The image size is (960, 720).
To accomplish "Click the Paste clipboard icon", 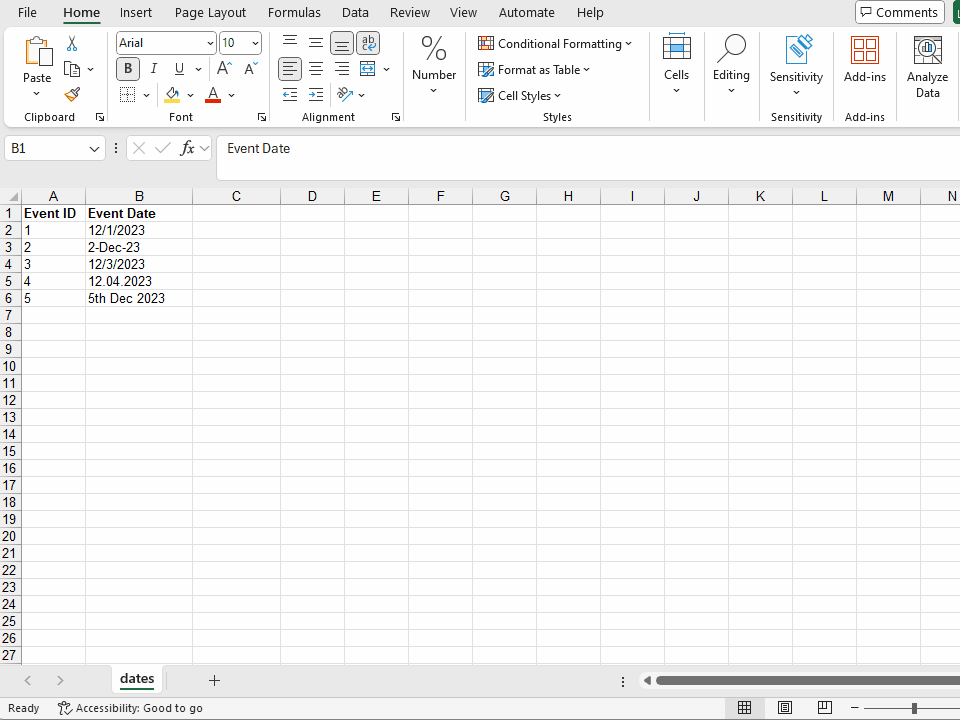I will point(37,51).
